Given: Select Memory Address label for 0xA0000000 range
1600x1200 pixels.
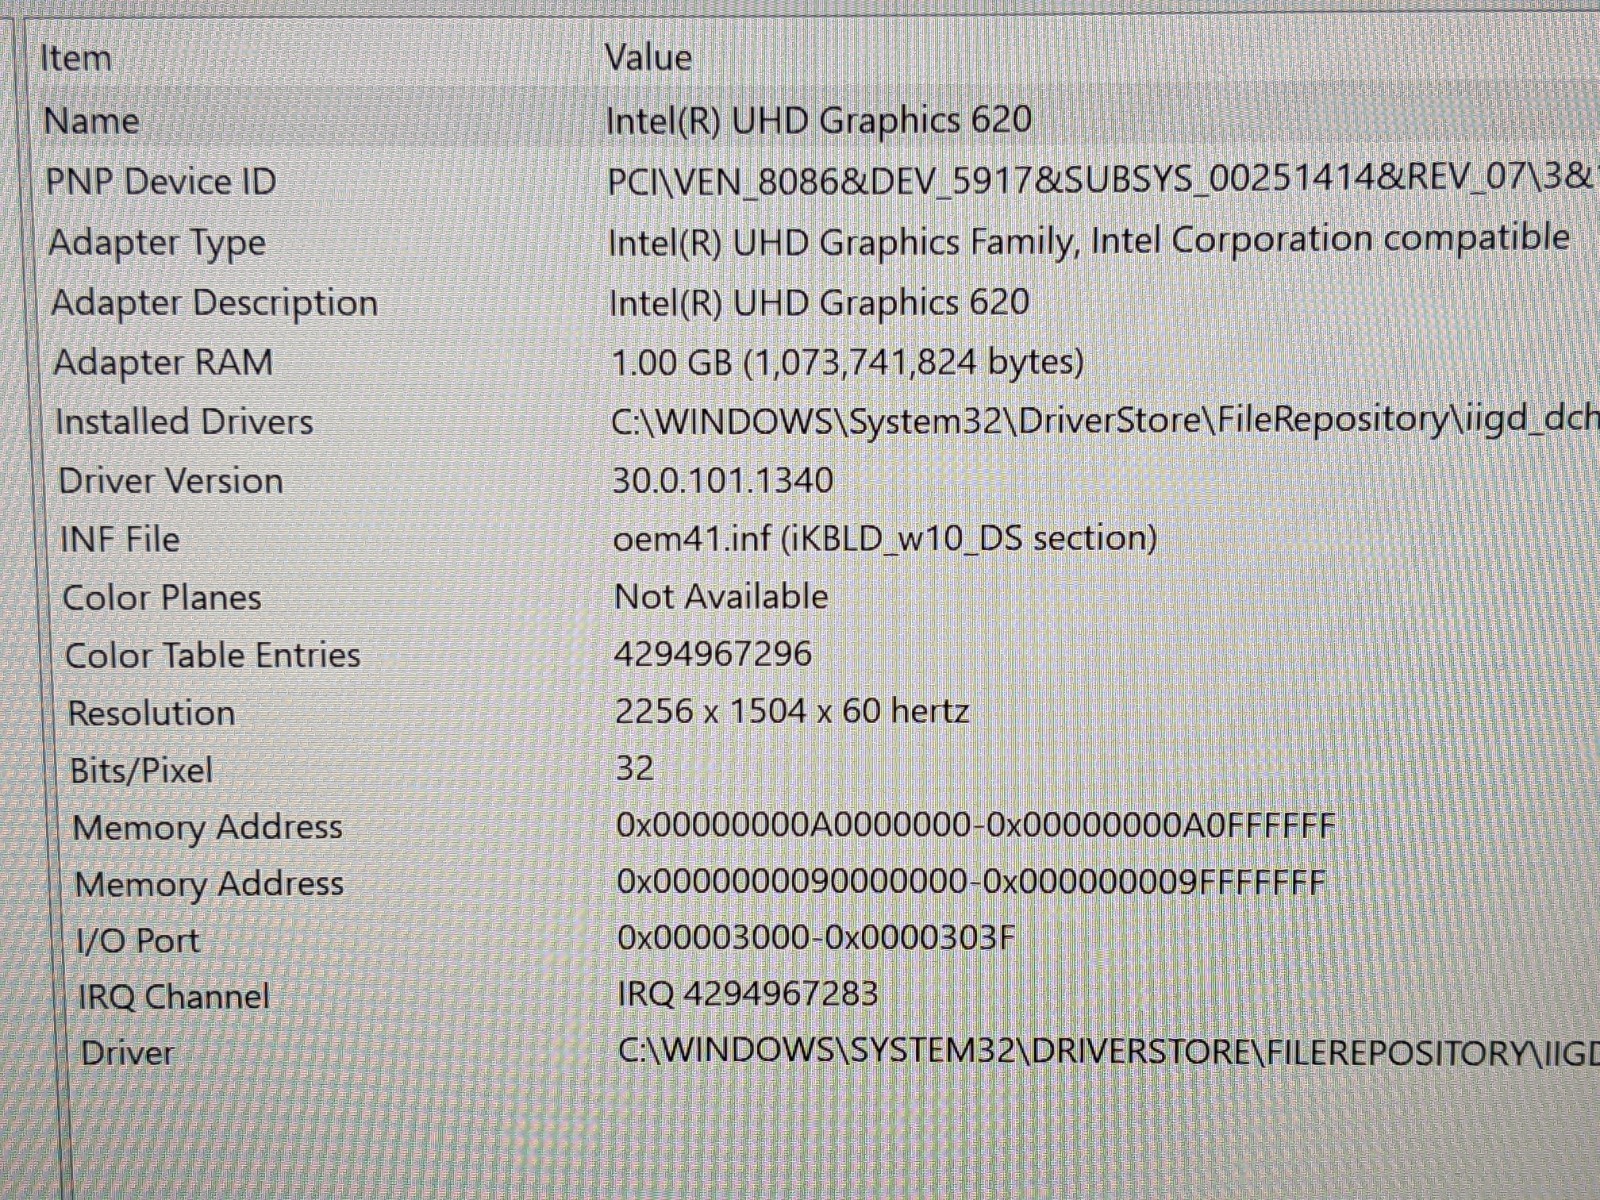Looking at the screenshot, I should click(x=208, y=828).
